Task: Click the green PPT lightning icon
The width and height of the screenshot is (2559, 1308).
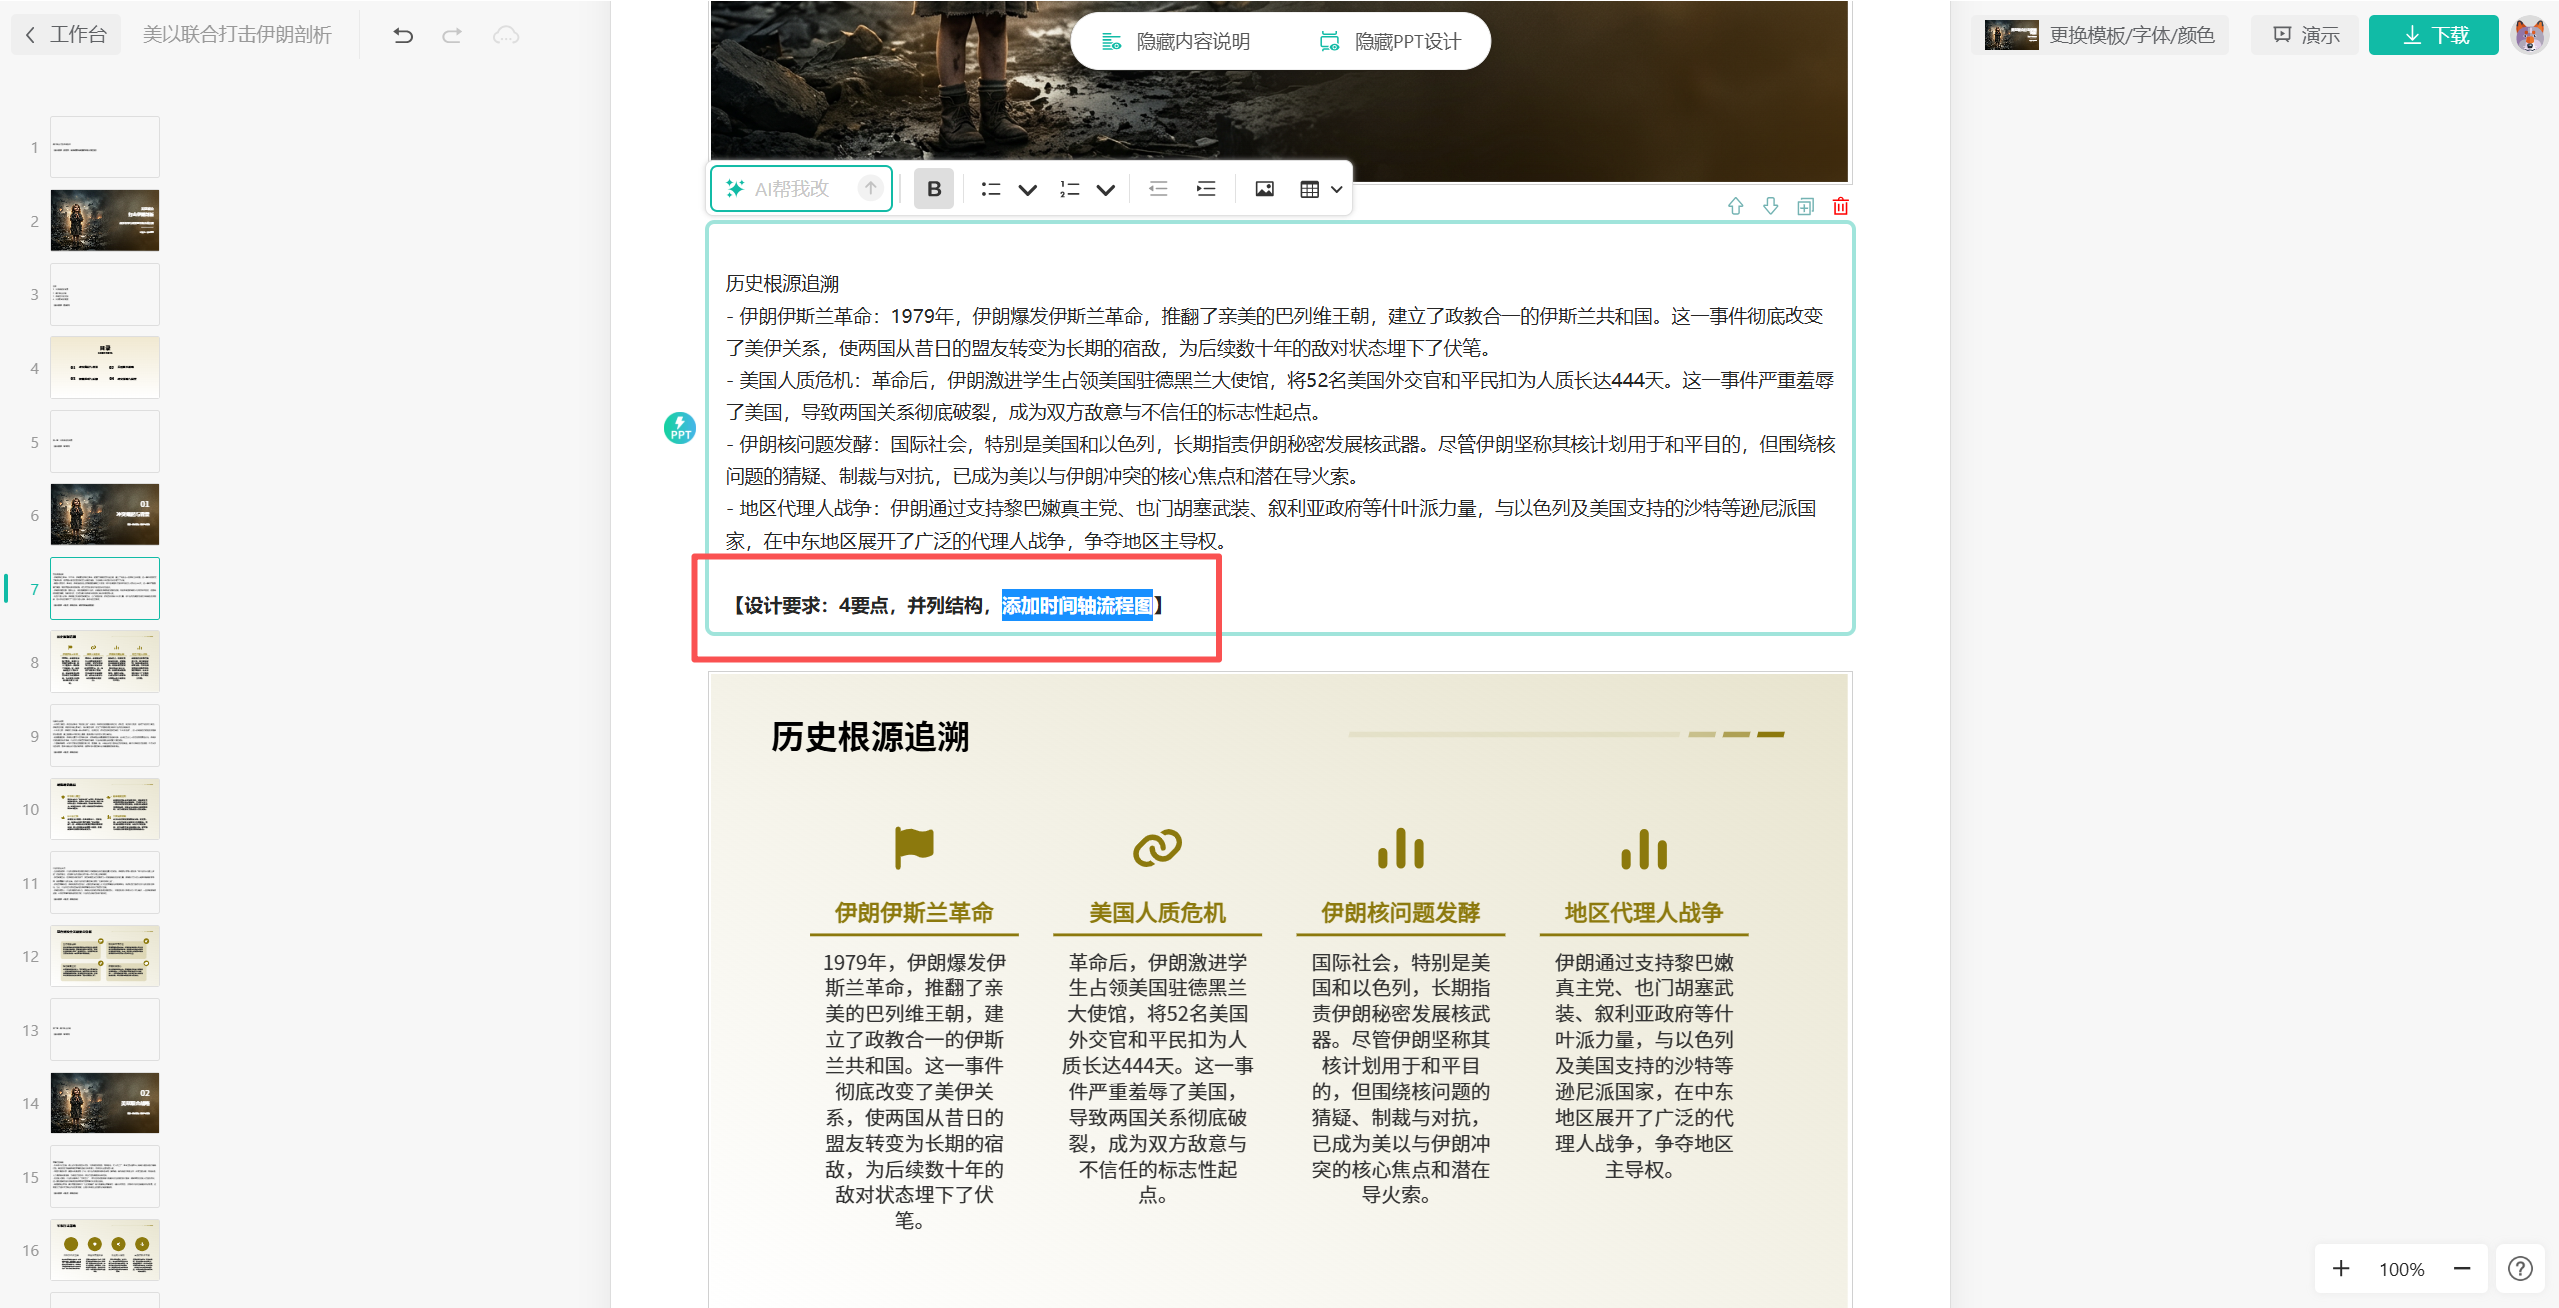Action: (x=680, y=428)
